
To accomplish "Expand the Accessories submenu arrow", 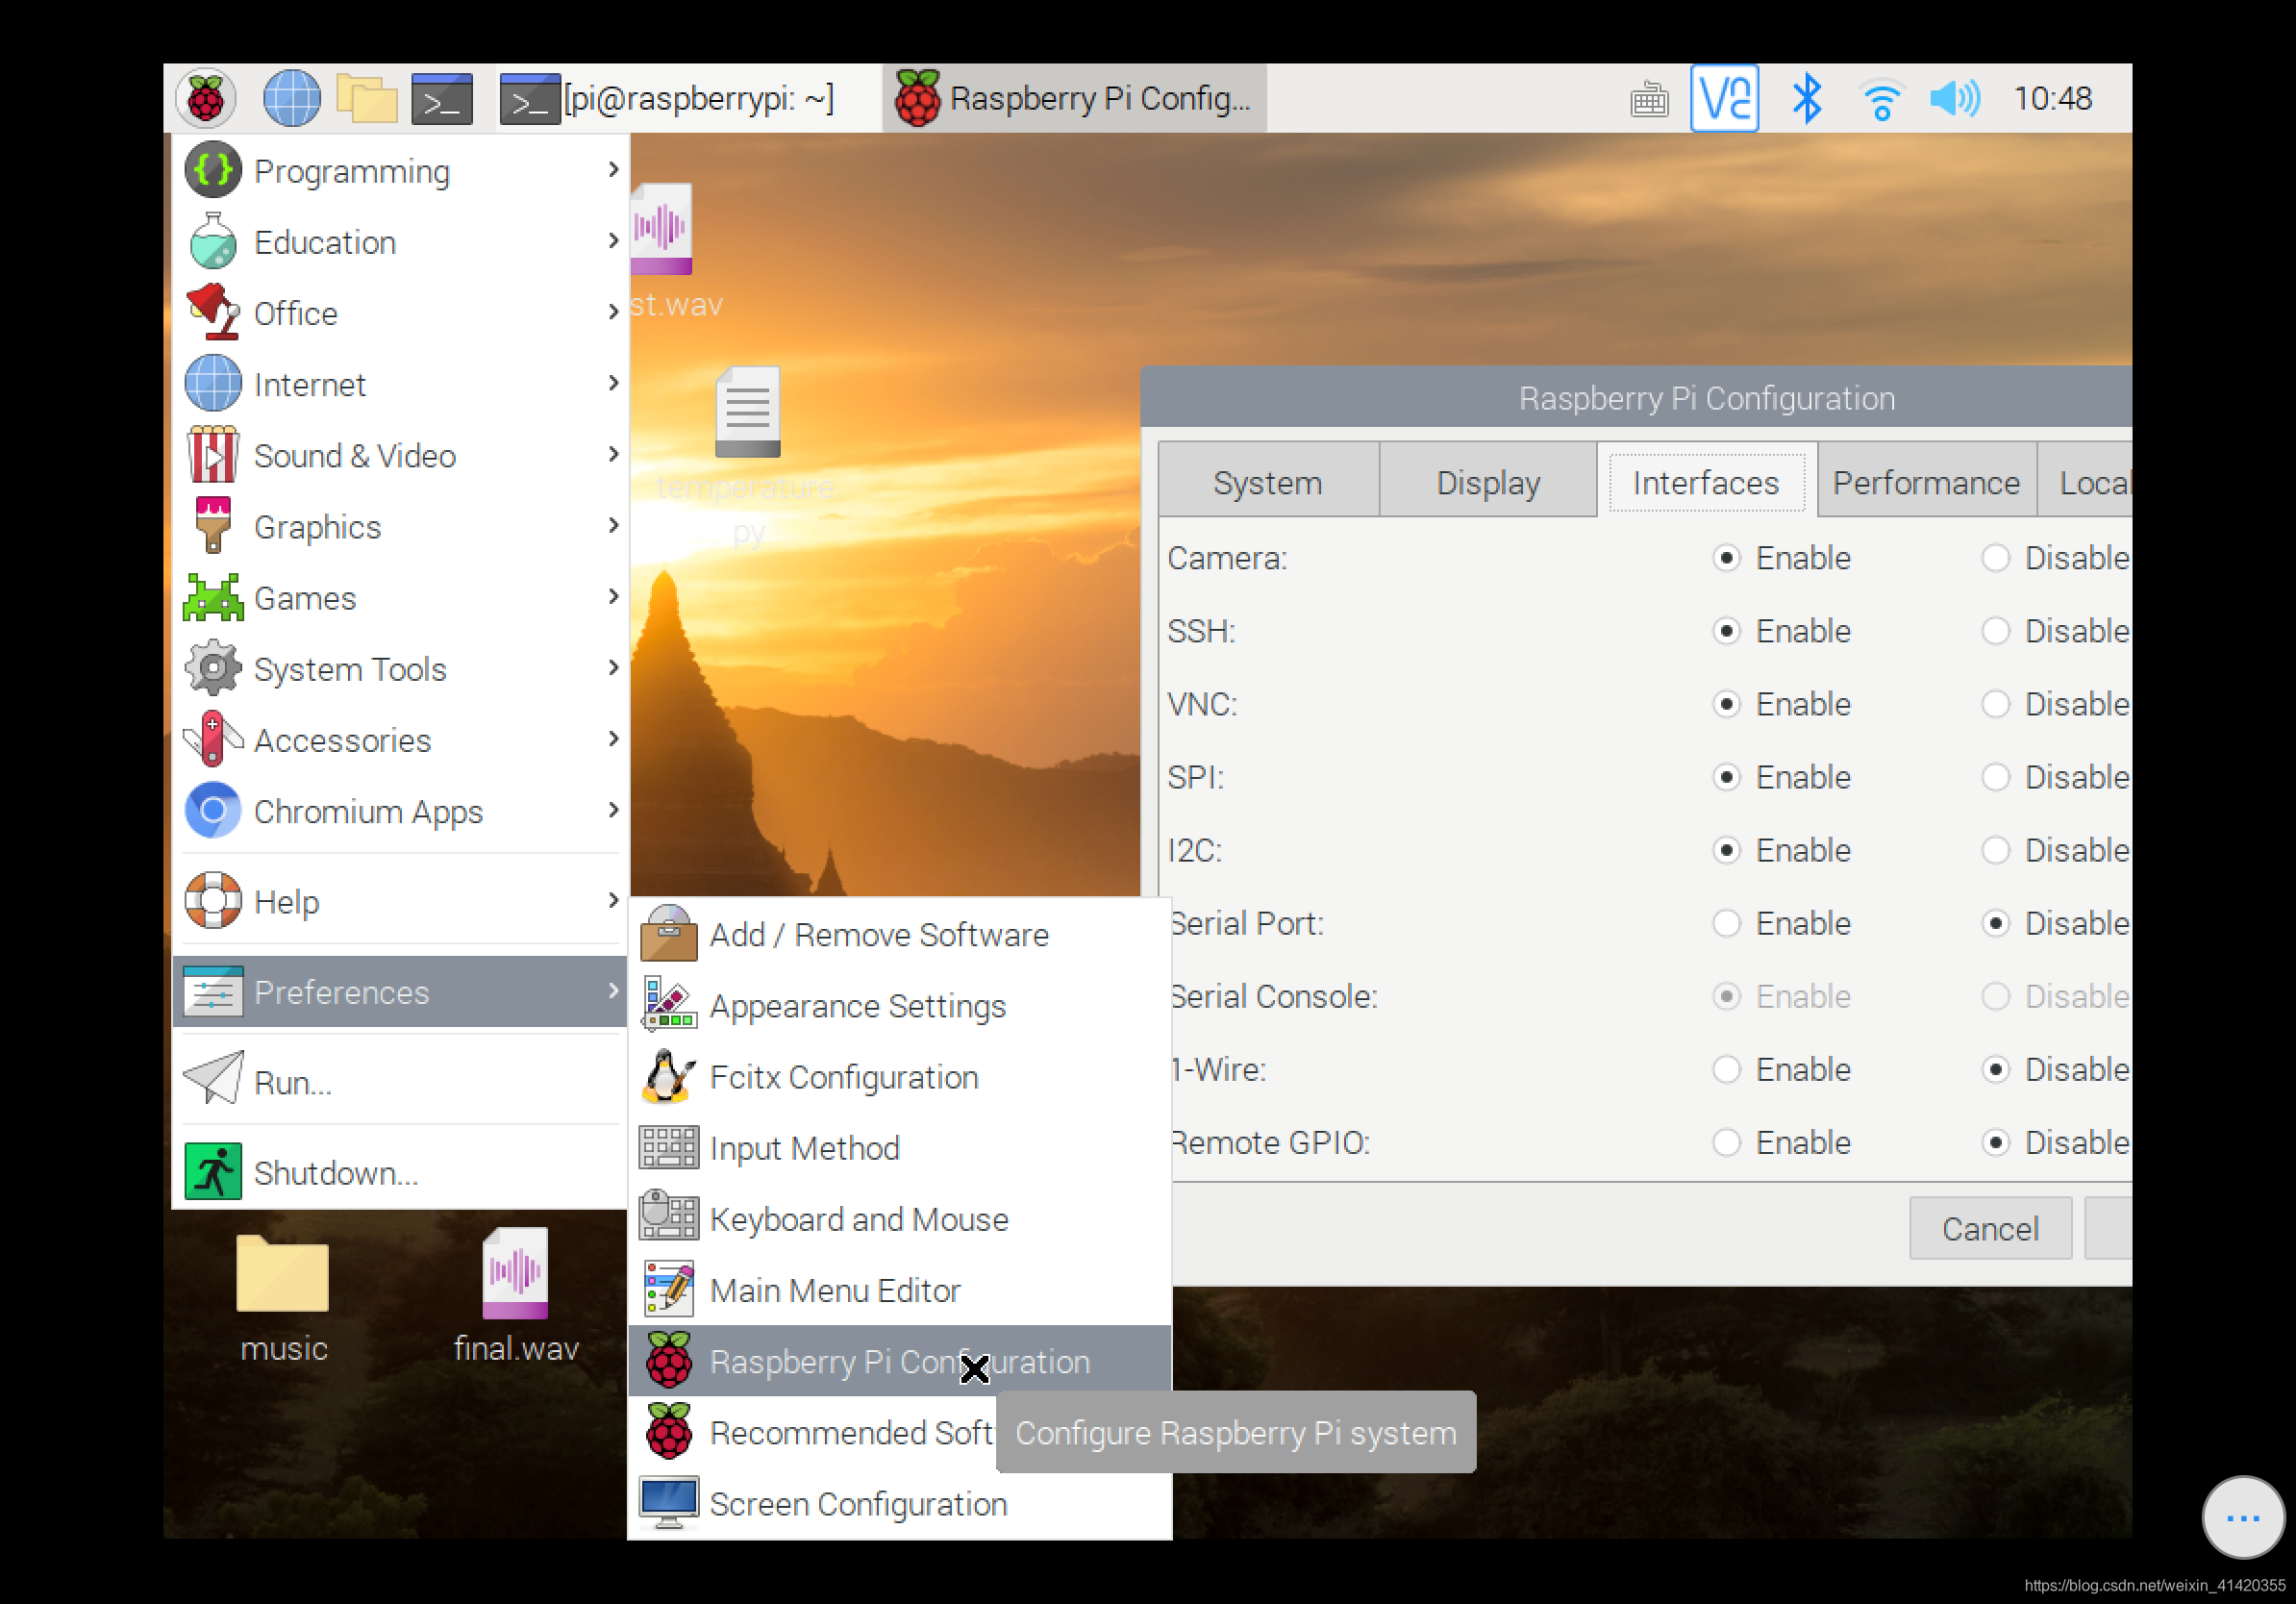I will [x=613, y=739].
